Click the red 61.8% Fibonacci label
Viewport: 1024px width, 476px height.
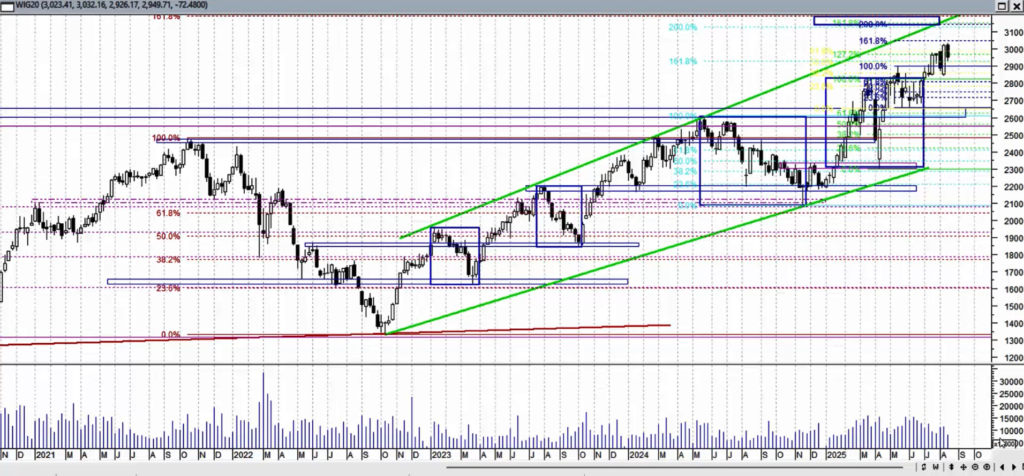point(168,214)
